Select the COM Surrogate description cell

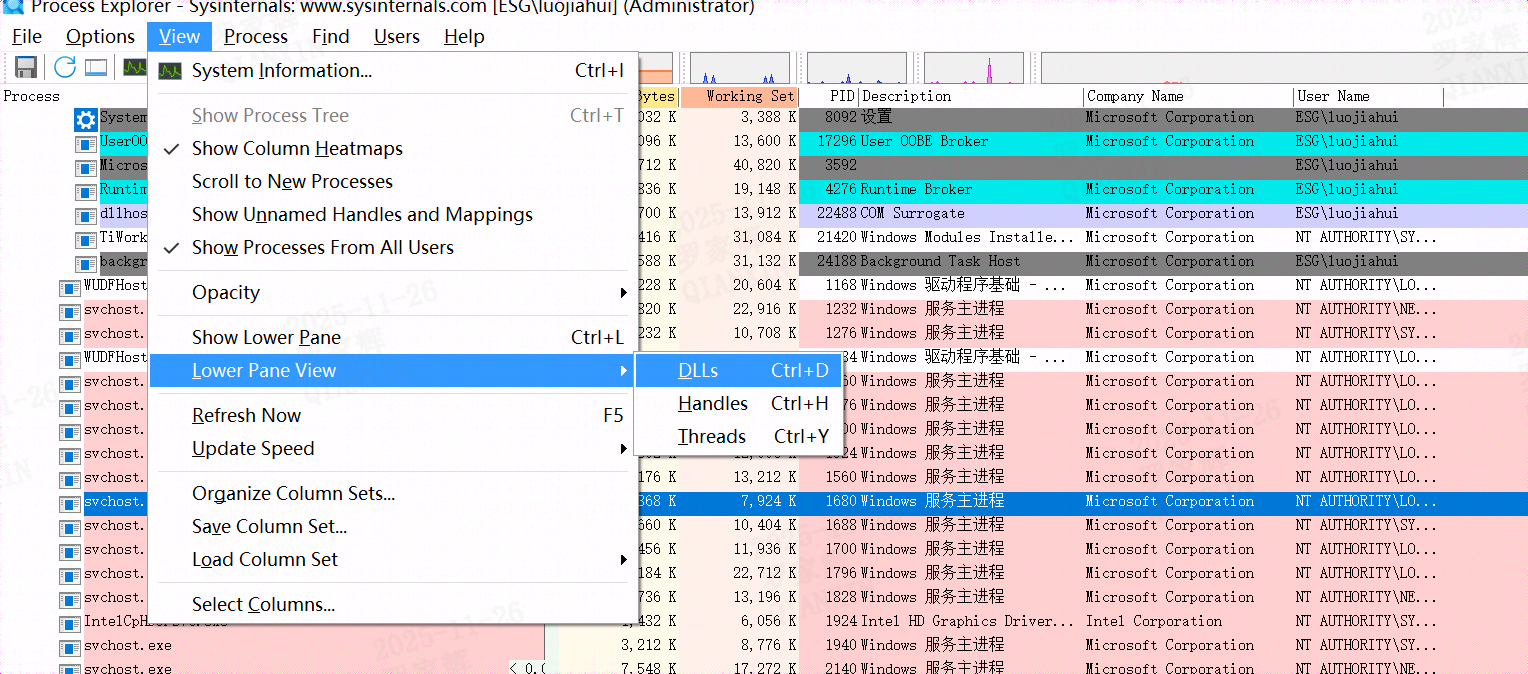click(912, 213)
